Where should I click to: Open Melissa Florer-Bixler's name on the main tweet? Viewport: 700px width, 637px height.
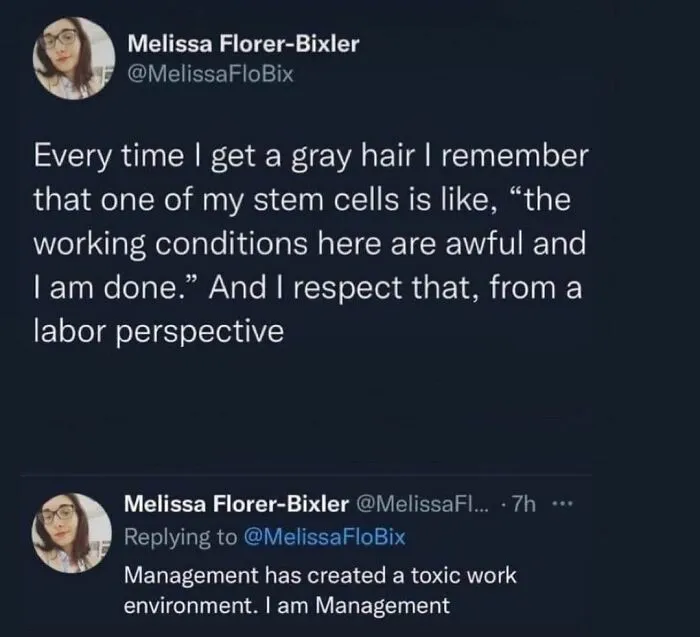[243, 44]
